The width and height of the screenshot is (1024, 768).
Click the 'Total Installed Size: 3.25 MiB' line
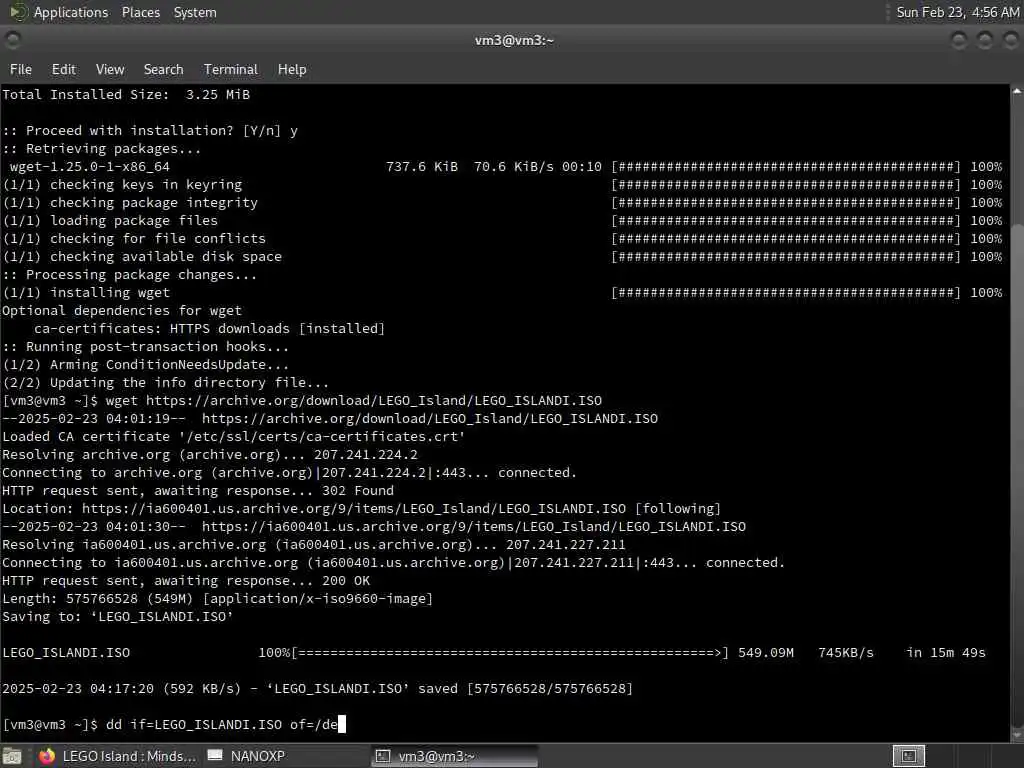tap(126, 95)
